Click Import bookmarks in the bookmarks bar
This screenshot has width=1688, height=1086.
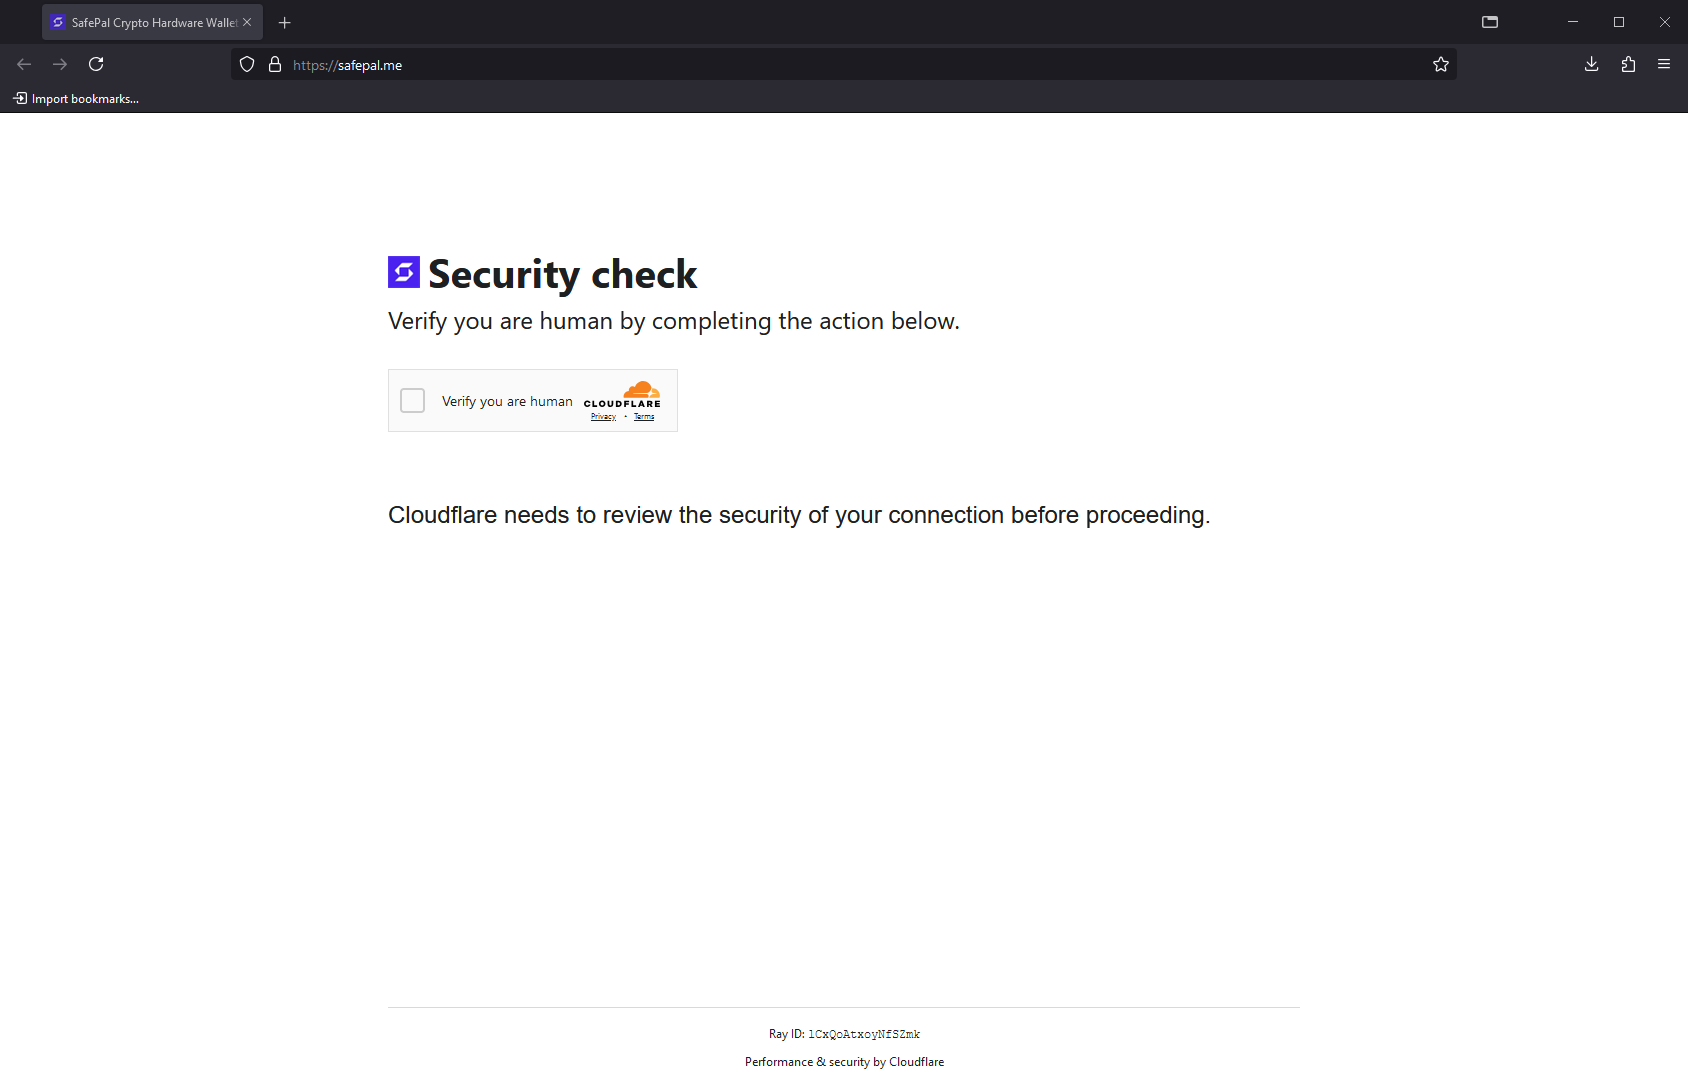(x=76, y=98)
